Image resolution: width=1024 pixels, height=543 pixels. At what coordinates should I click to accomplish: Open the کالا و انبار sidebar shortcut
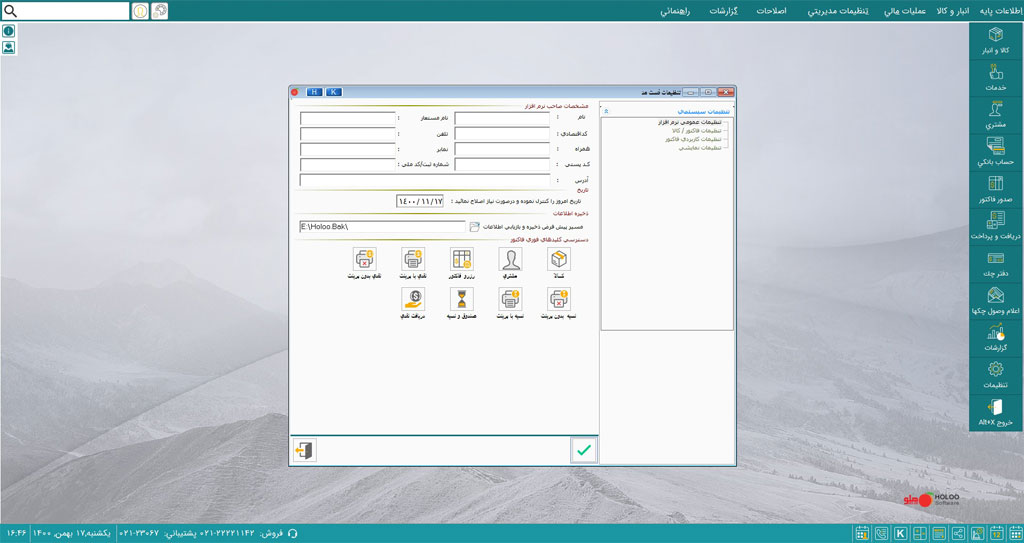pos(995,41)
